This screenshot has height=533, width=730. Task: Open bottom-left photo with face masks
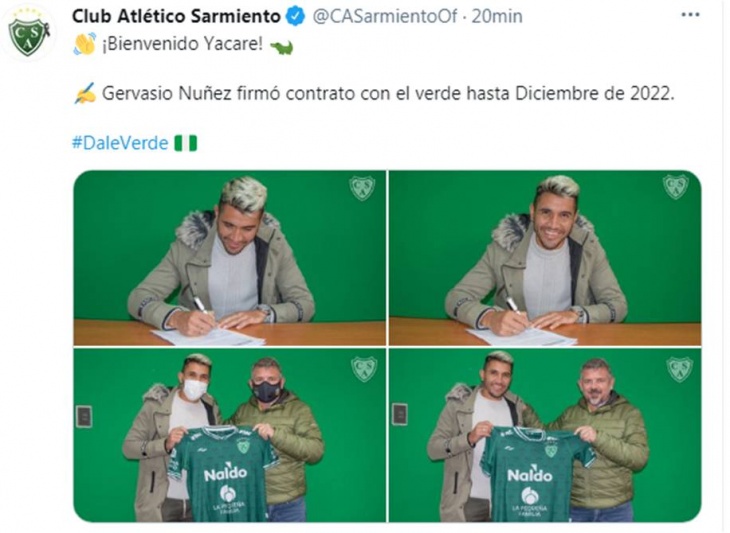pos(230,435)
